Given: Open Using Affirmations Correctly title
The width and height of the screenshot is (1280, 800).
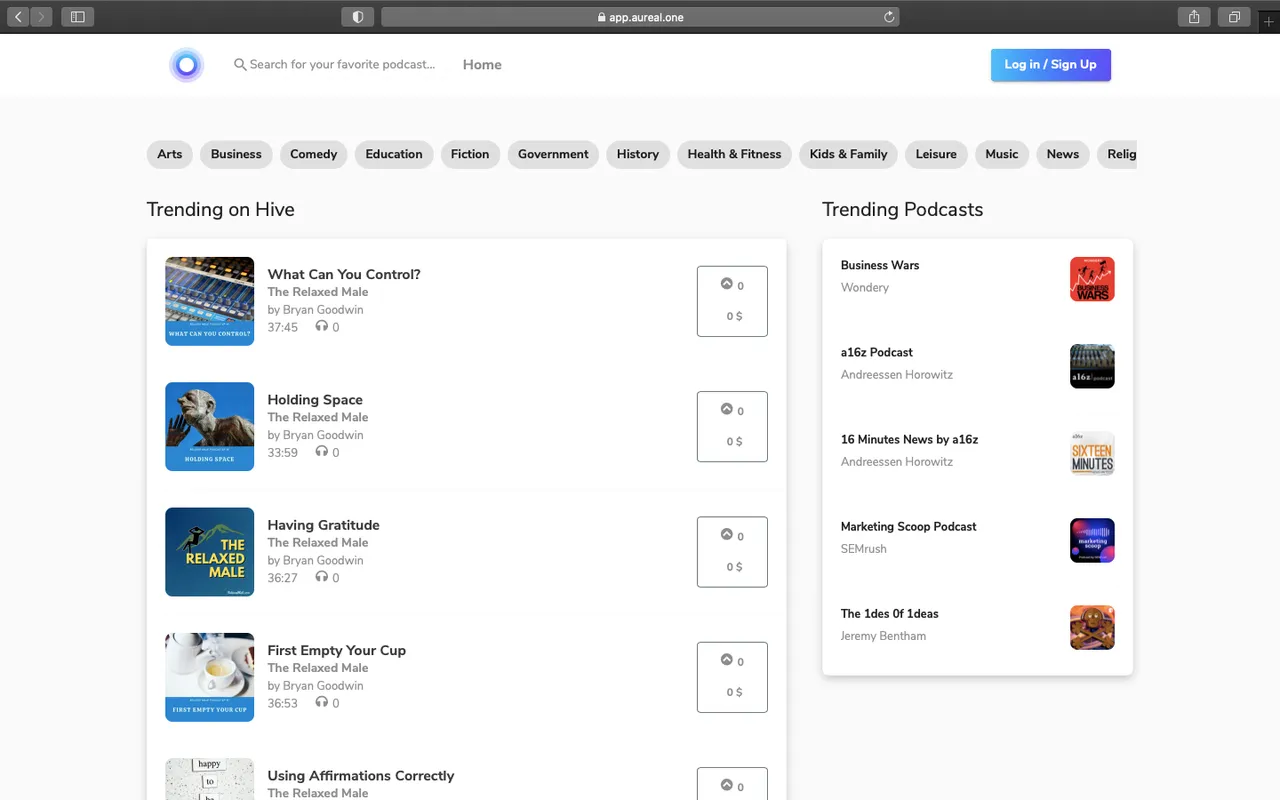Looking at the screenshot, I should coord(361,775).
